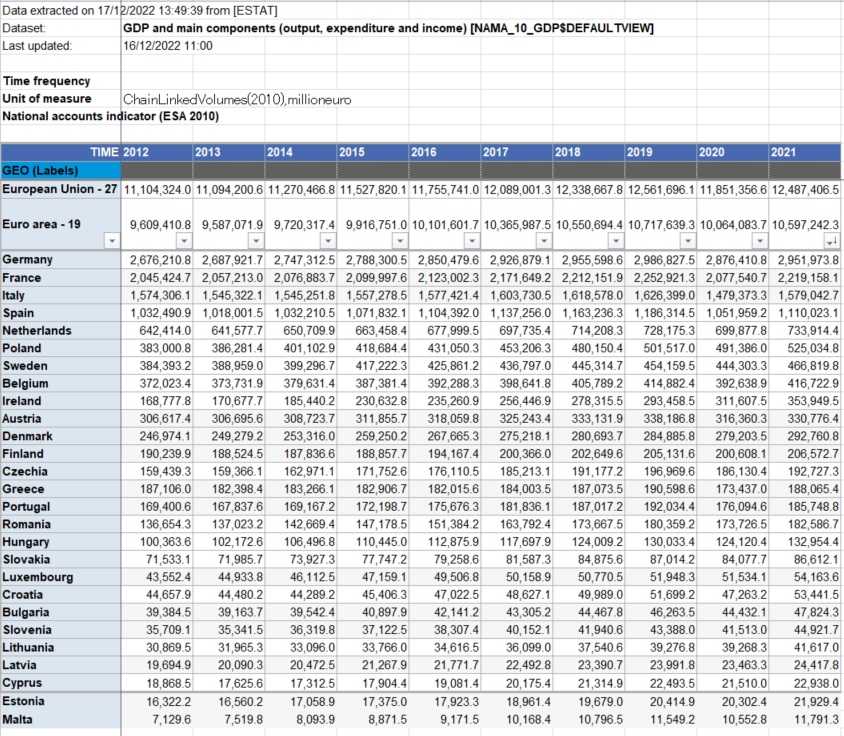The width and height of the screenshot is (844, 736).
Task: Click the Malta row label cell
Action: tap(60, 718)
